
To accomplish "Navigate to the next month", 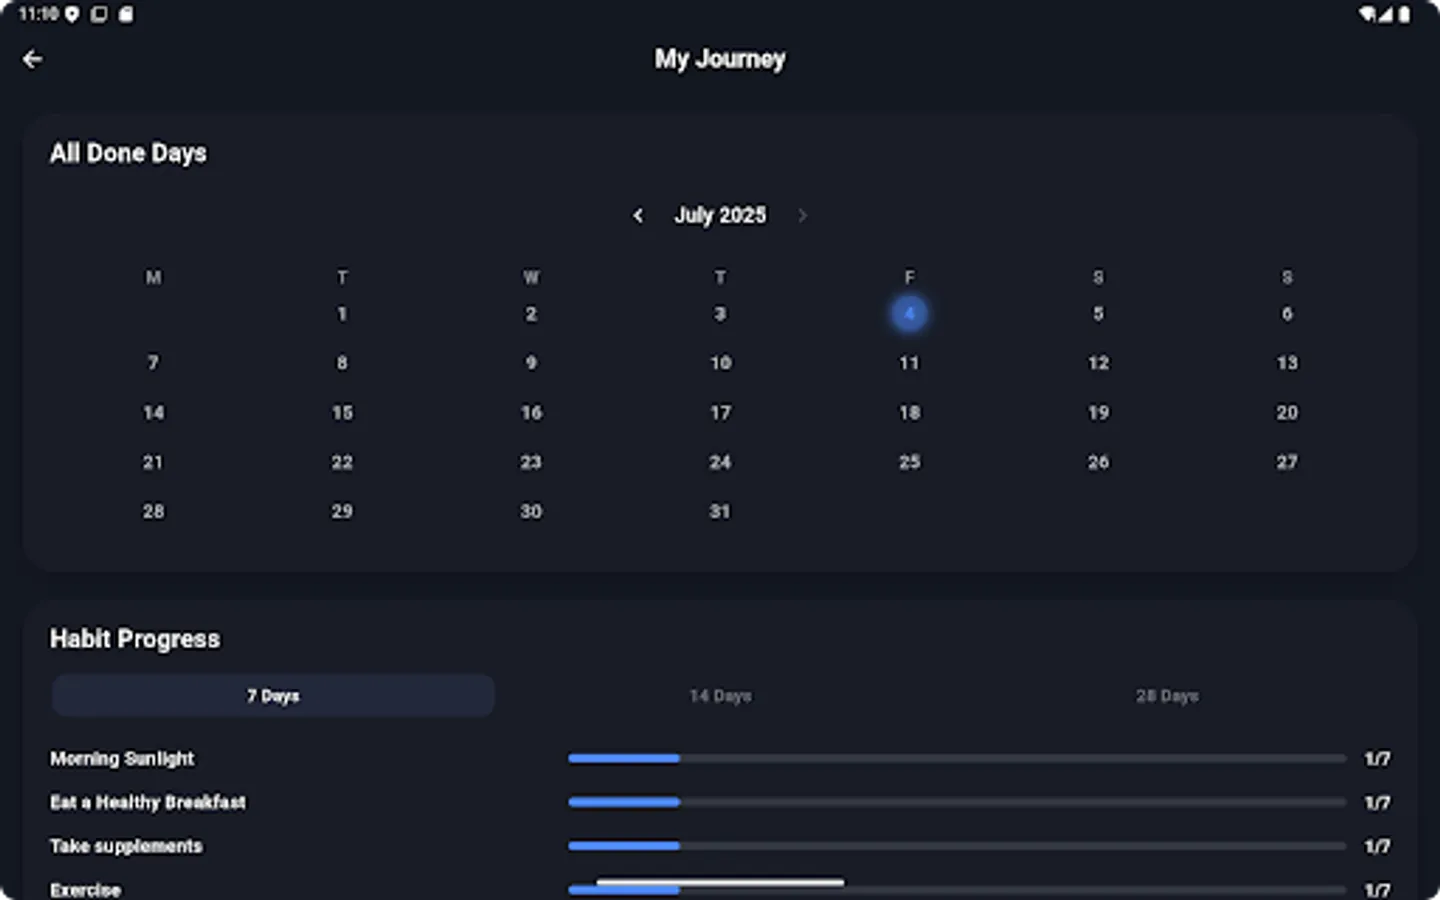I will pos(802,215).
